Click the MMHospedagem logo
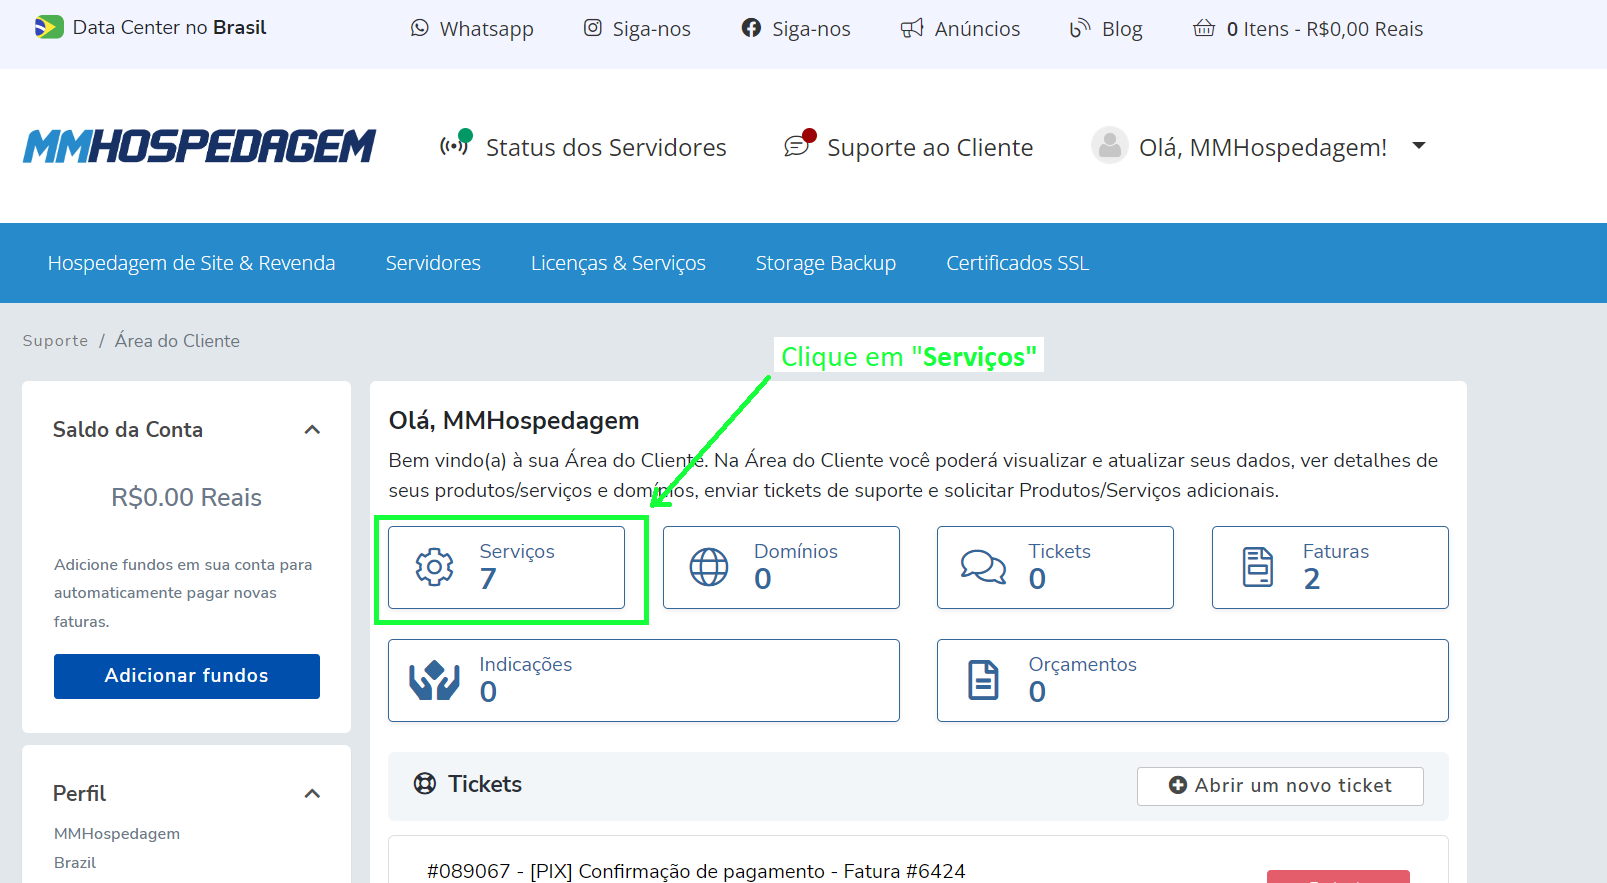This screenshot has height=883, width=1607. click(x=199, y=146)
